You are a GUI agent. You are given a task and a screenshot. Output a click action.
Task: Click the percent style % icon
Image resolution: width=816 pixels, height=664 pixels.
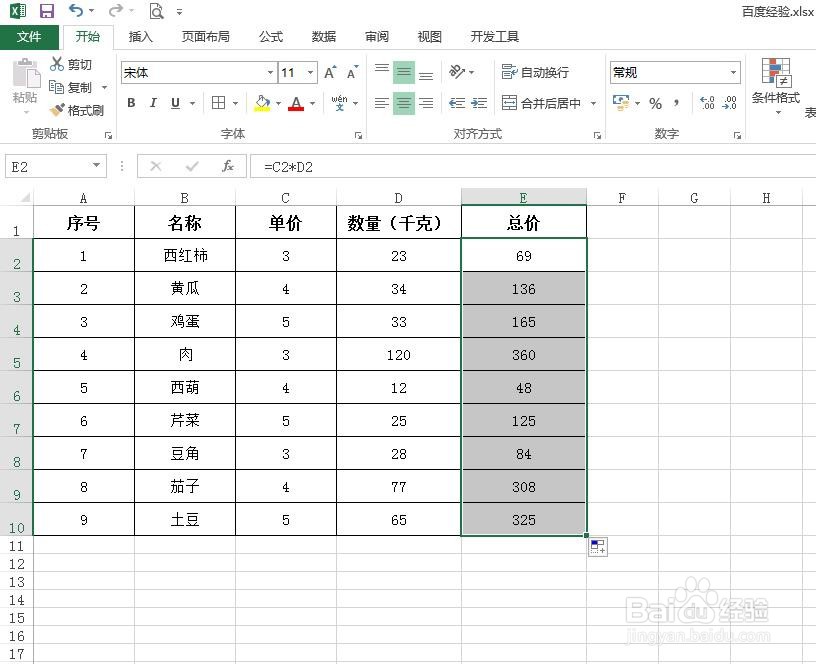pos(656,102)
